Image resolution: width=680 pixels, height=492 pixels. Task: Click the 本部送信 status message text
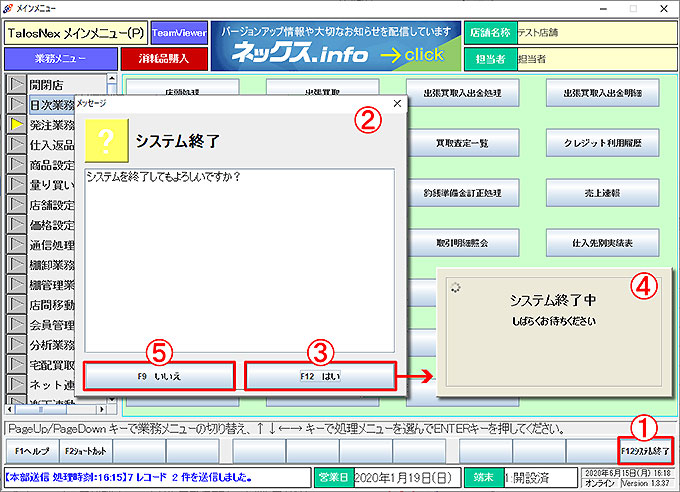[x=129, y=478]
